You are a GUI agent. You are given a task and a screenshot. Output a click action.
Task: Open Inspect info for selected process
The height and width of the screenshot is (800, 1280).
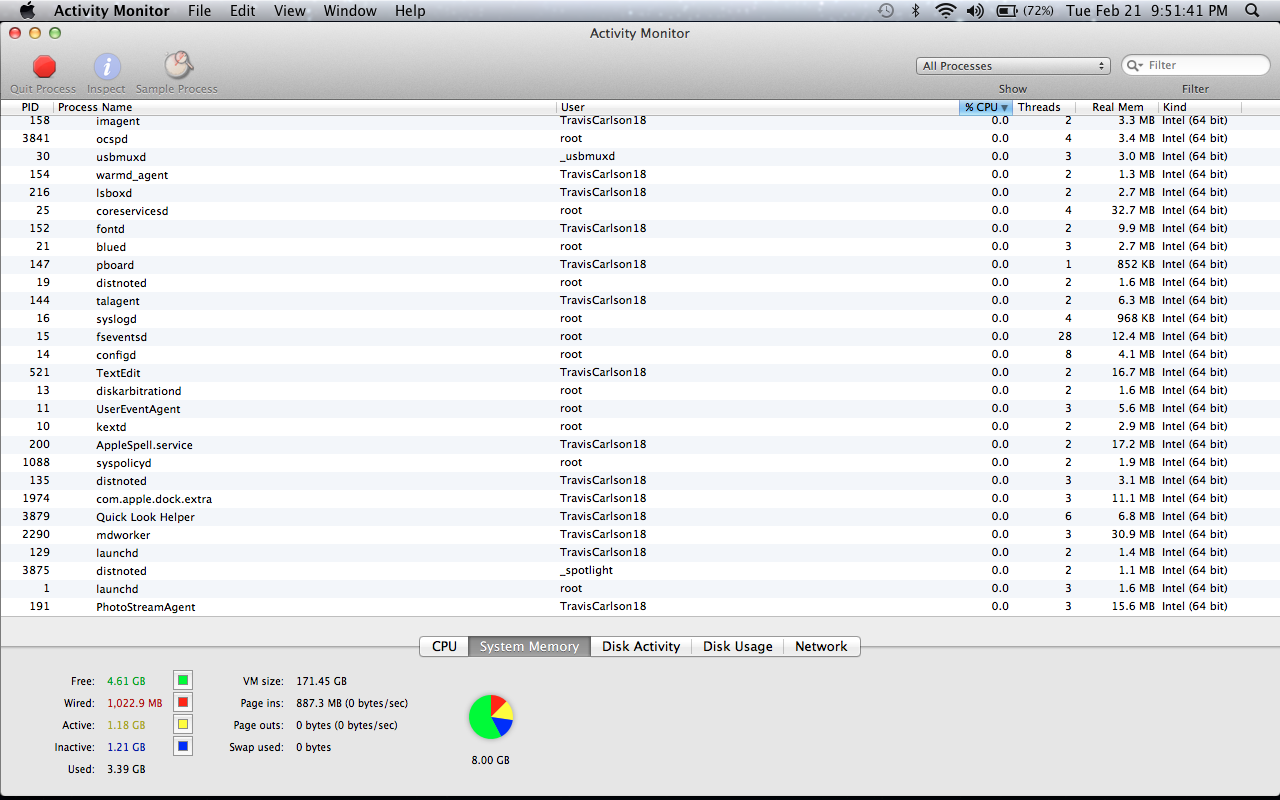tap(107, 67)
